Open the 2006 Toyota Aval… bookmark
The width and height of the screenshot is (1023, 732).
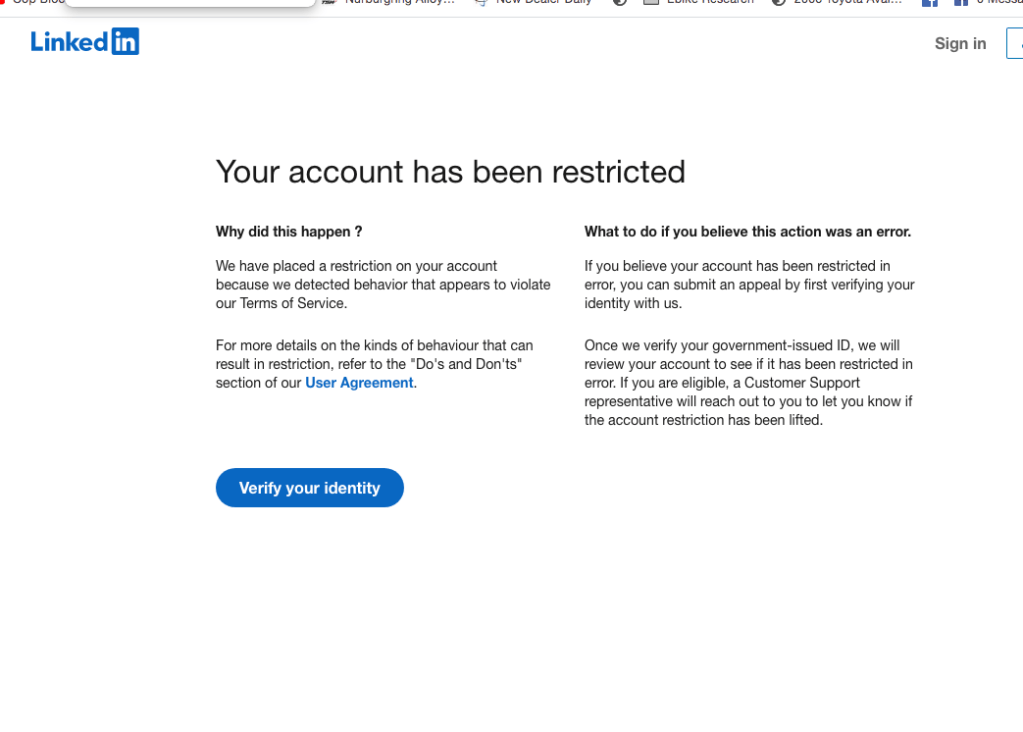(846, 2)
